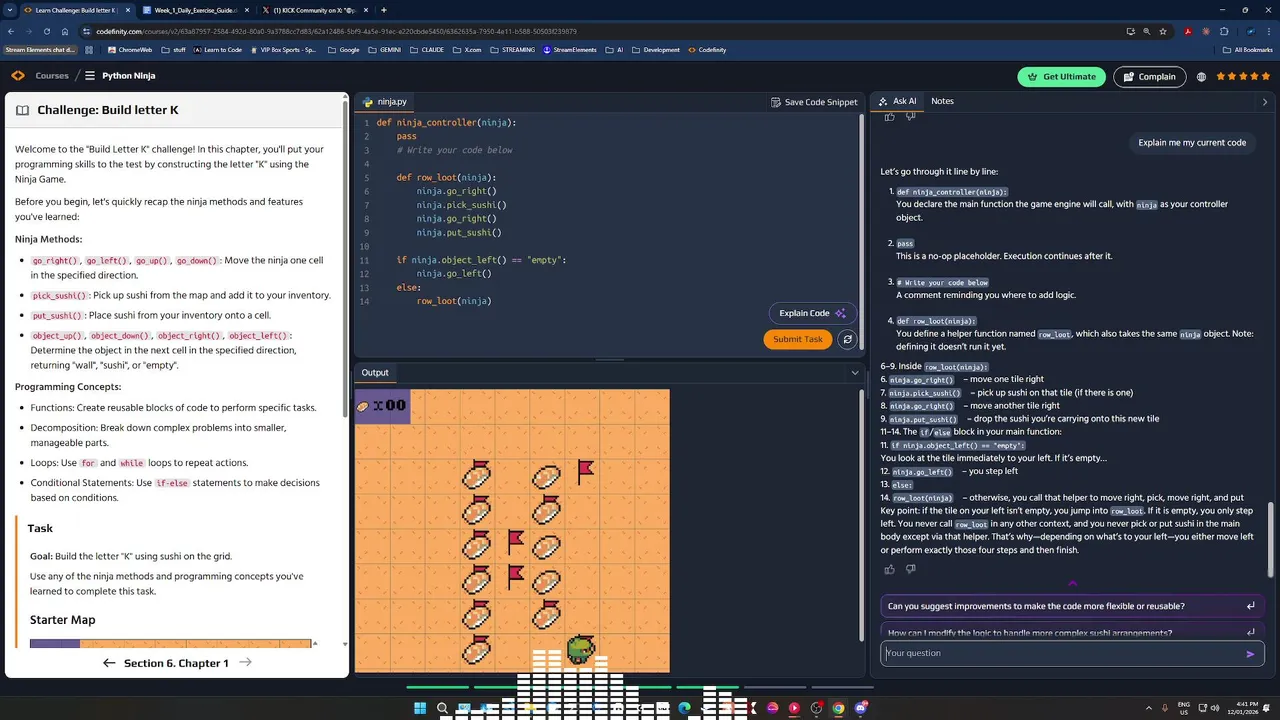Image resolution: width=1280 pixels, height=720 pixels.
Task: Switch to the Notes tab
Action: [x=942, y=101]
